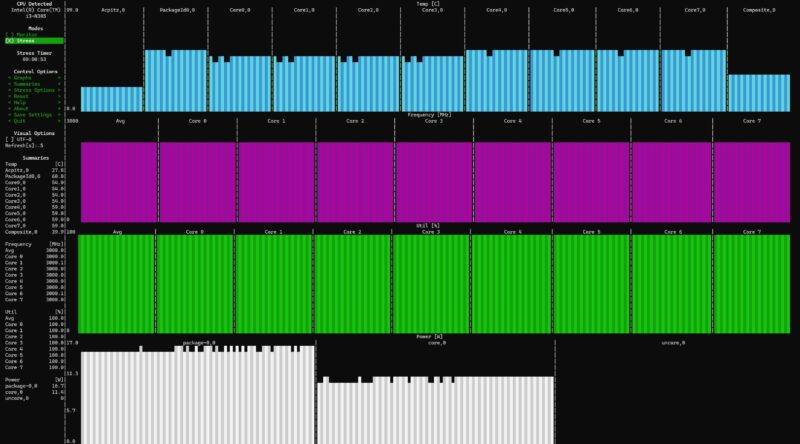800x444 pixels.
Task: Click Core 7 row under Frequency summary
Action: pos(34,300)
